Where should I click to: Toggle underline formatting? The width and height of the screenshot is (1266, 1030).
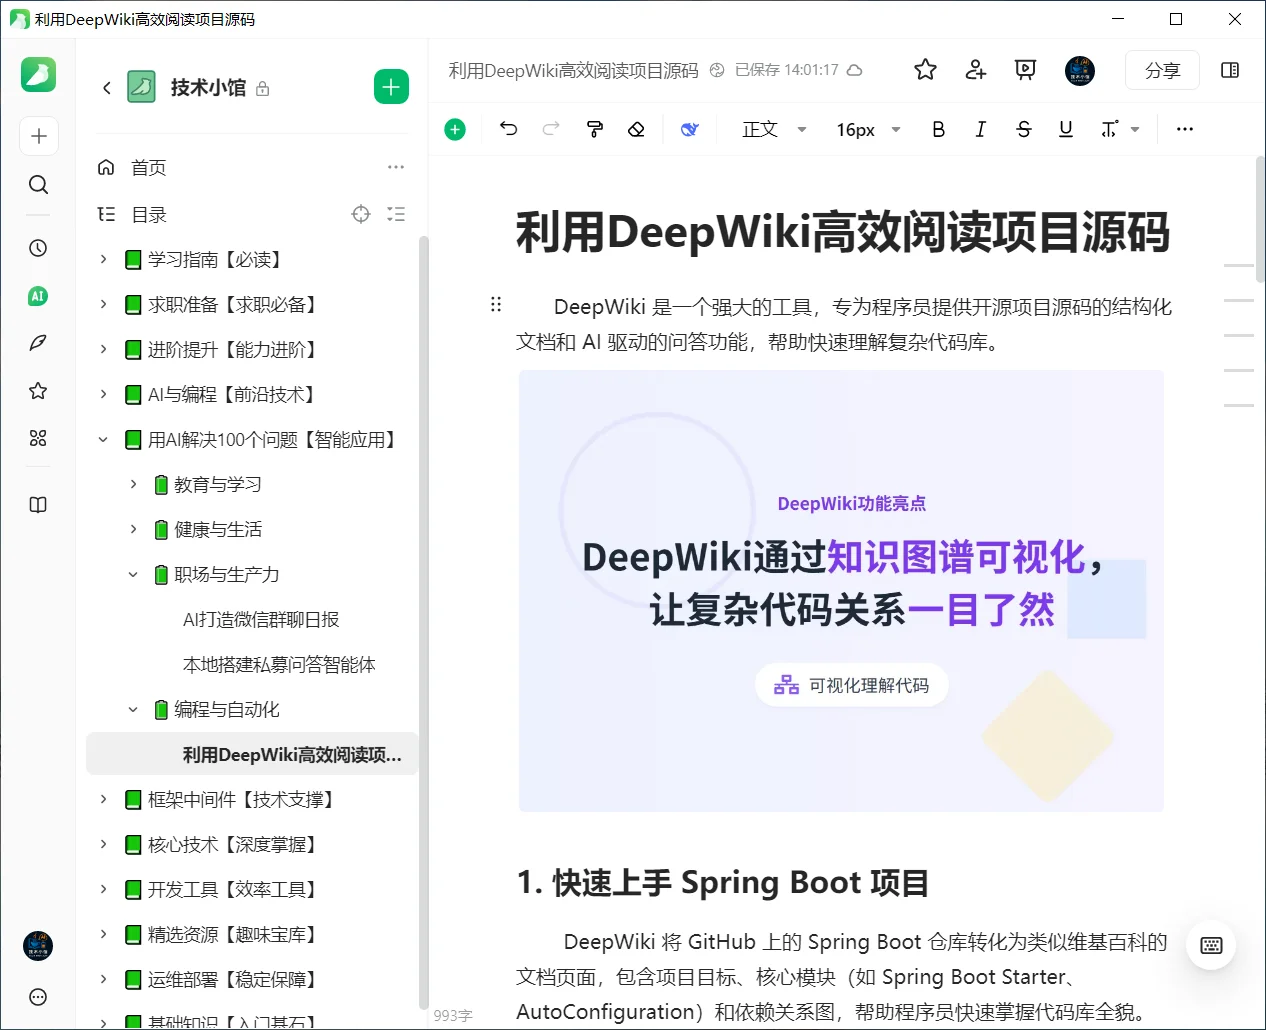(1065, 128)
